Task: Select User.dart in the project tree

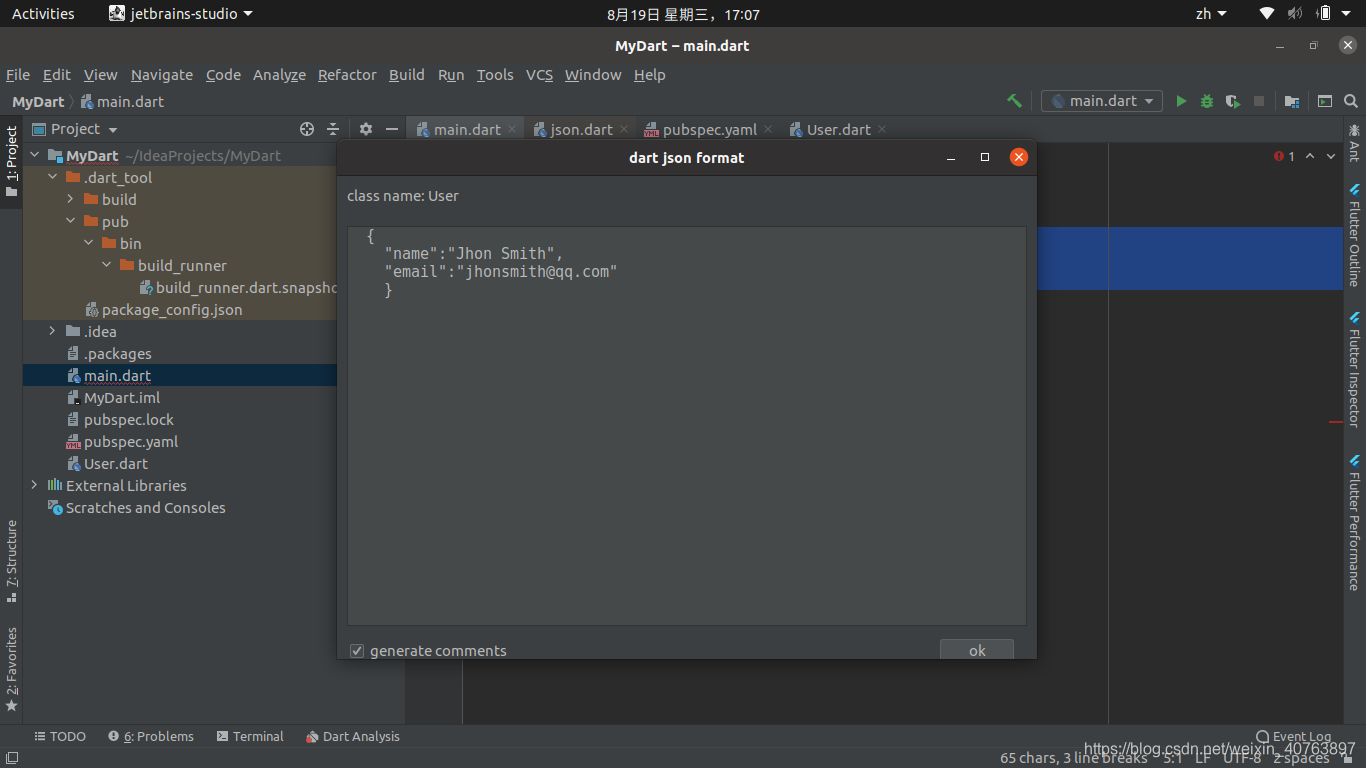Action: [x=115, y=464]
